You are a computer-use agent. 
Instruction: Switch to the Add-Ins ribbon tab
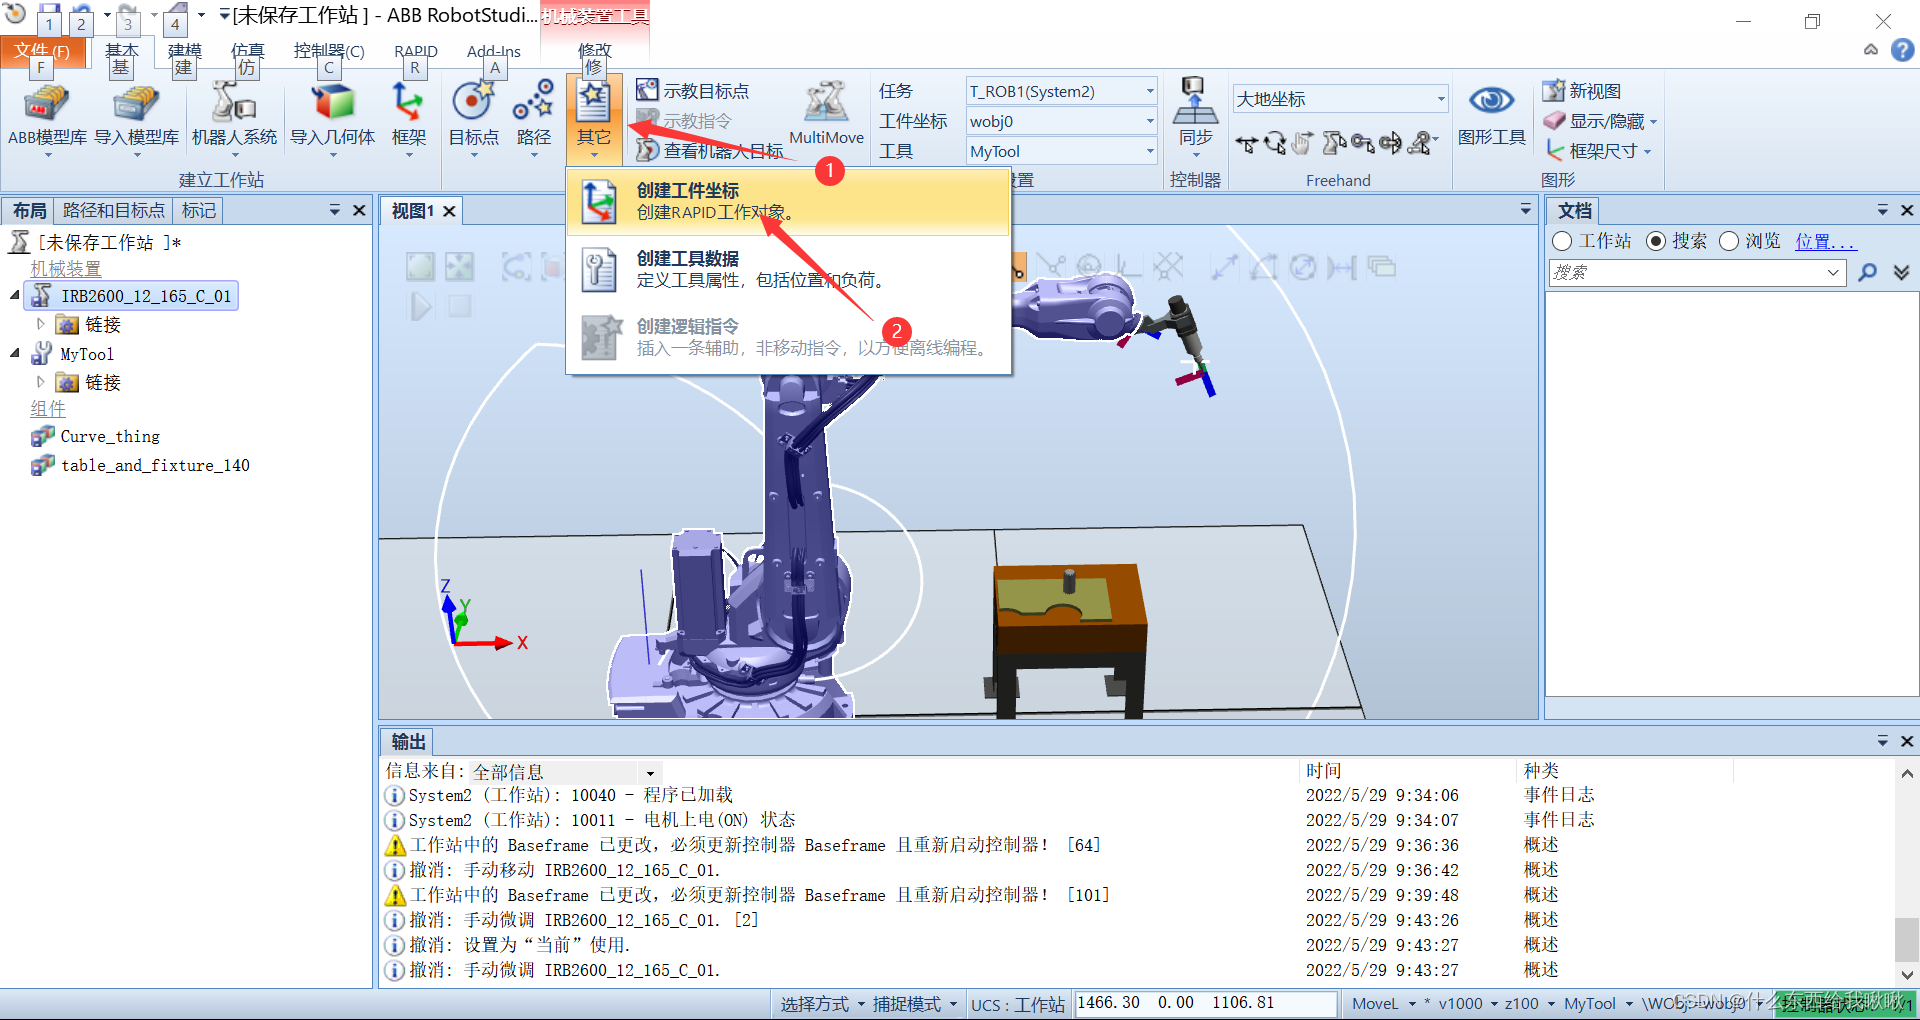pos(494,51)
